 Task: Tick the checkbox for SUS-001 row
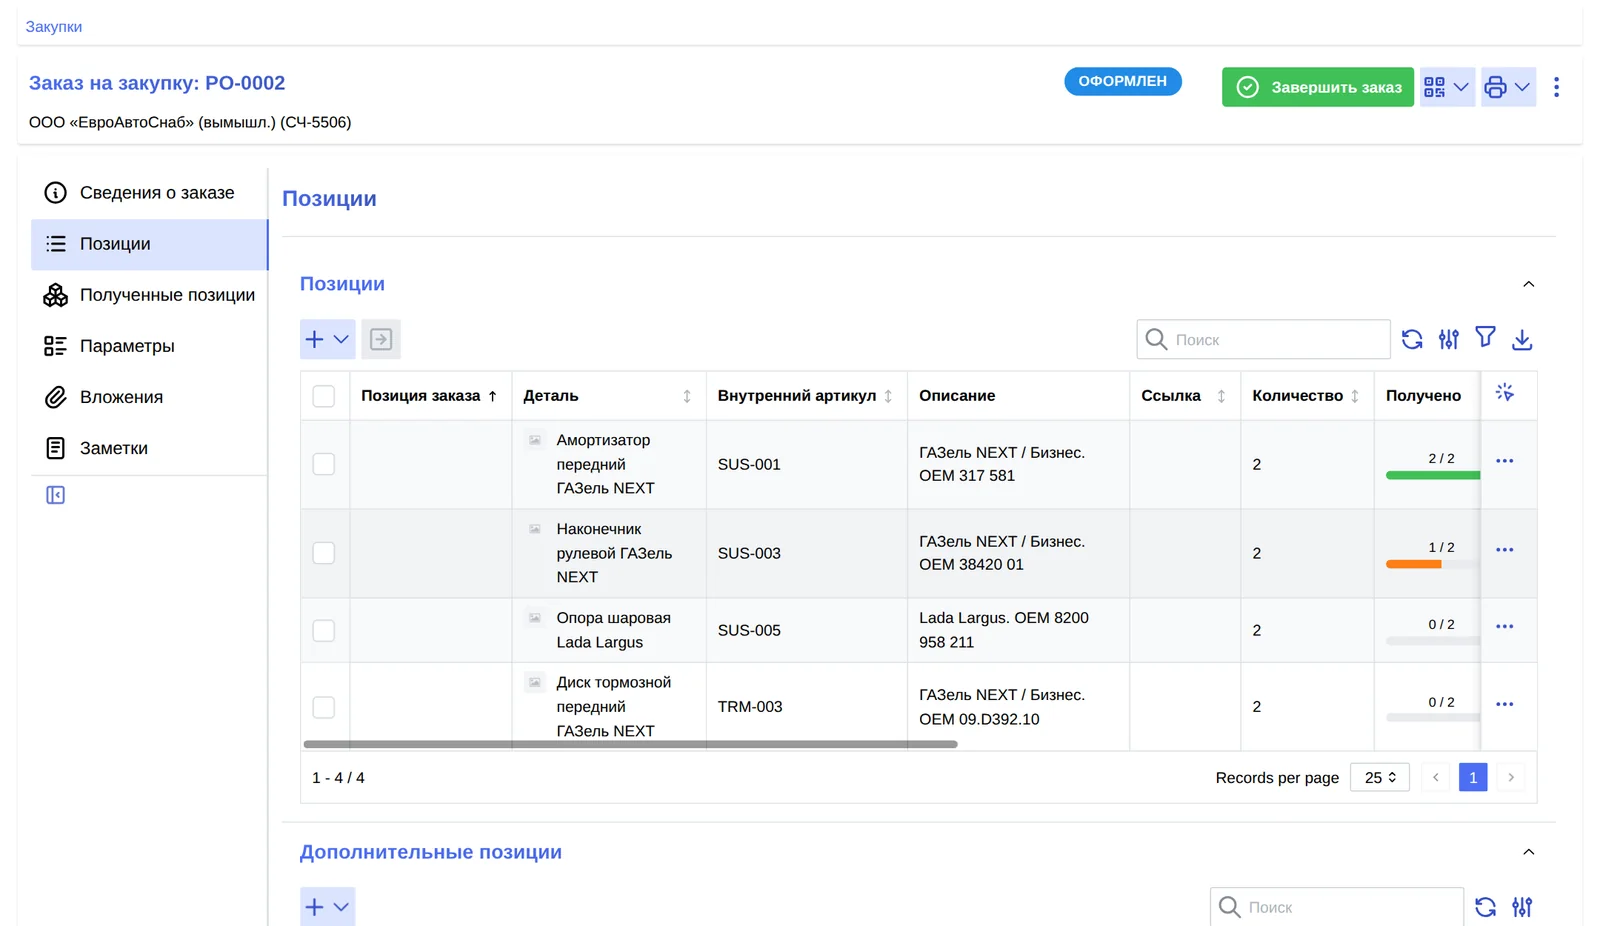324,464
